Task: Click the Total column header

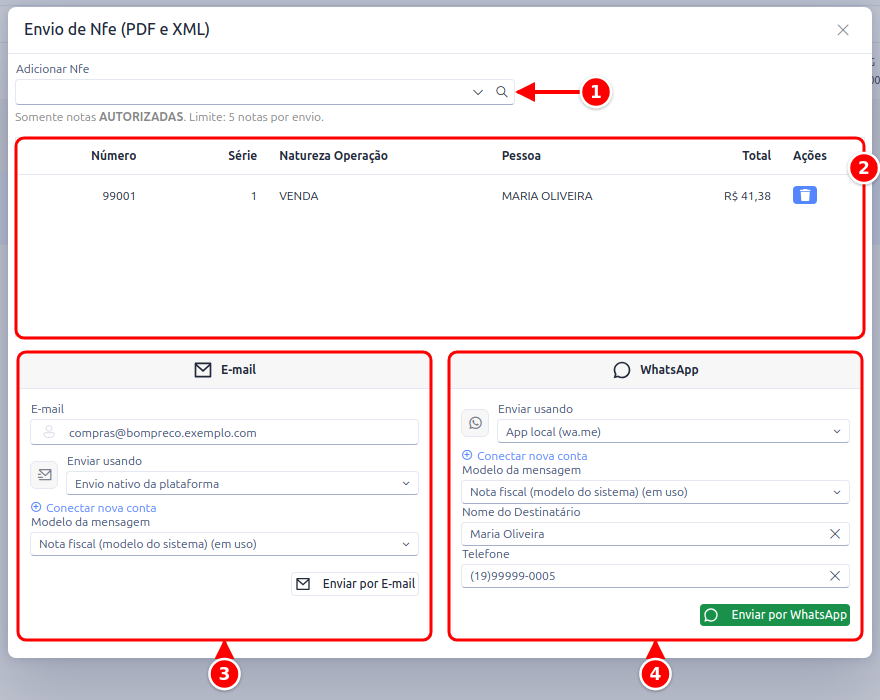Action: click(757, 155)
